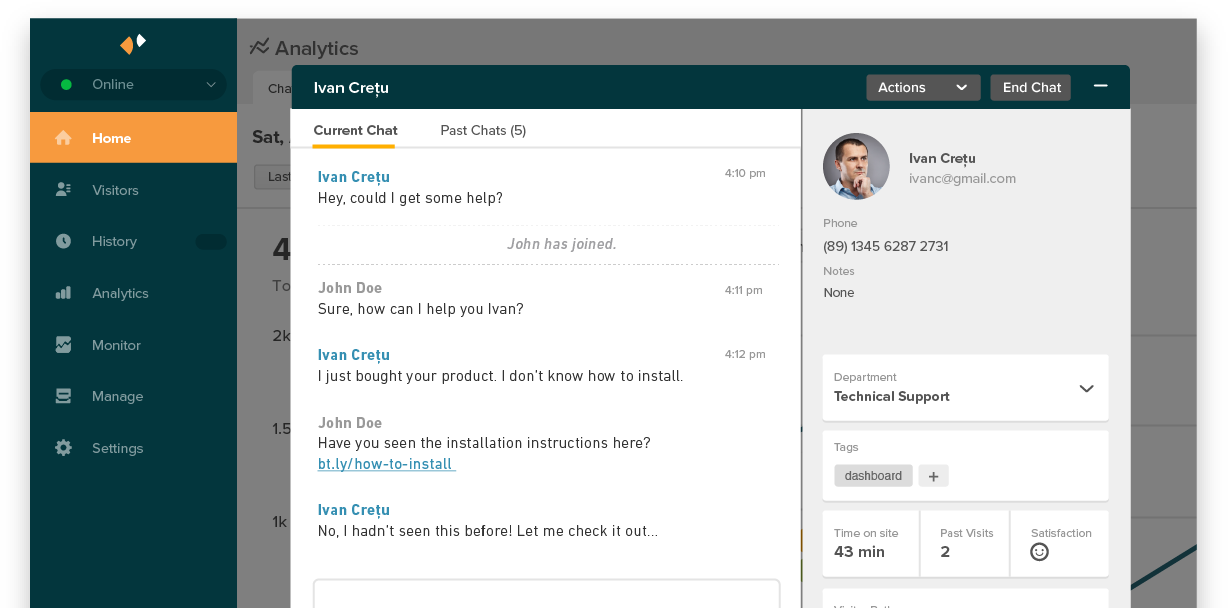Click the plus button to add tag
Image resolution: width=1228 pixels, height=608 pixels.
pos(933,476)
